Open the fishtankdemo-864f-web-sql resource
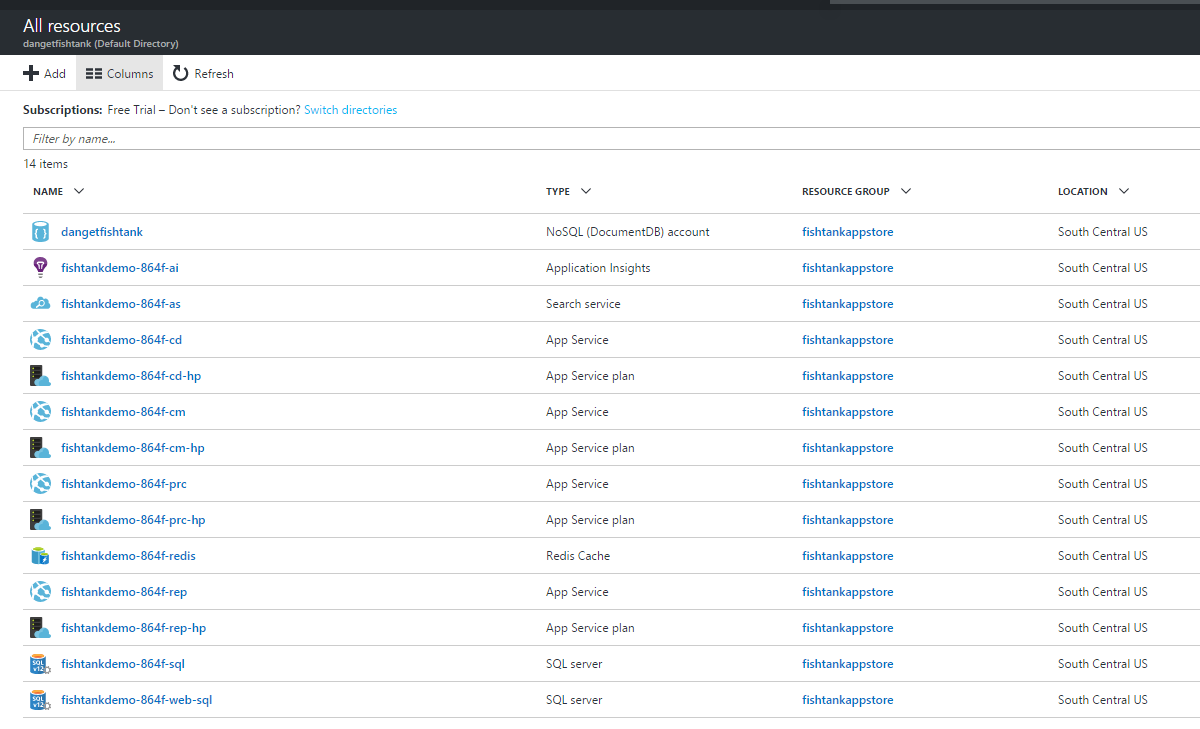This screenshot has height=729, width=1200. (137, 700)
